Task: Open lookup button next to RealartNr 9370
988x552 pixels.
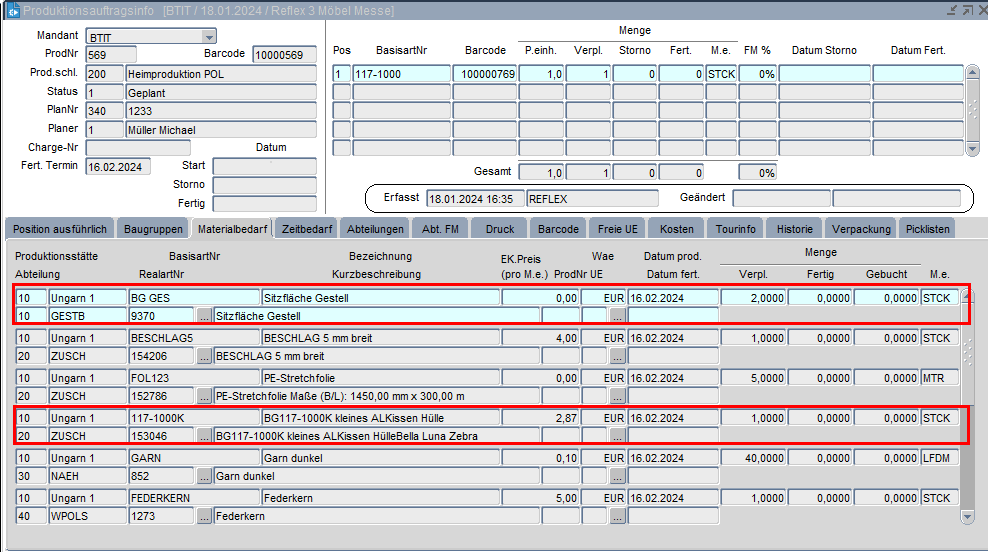Action: 204,316
